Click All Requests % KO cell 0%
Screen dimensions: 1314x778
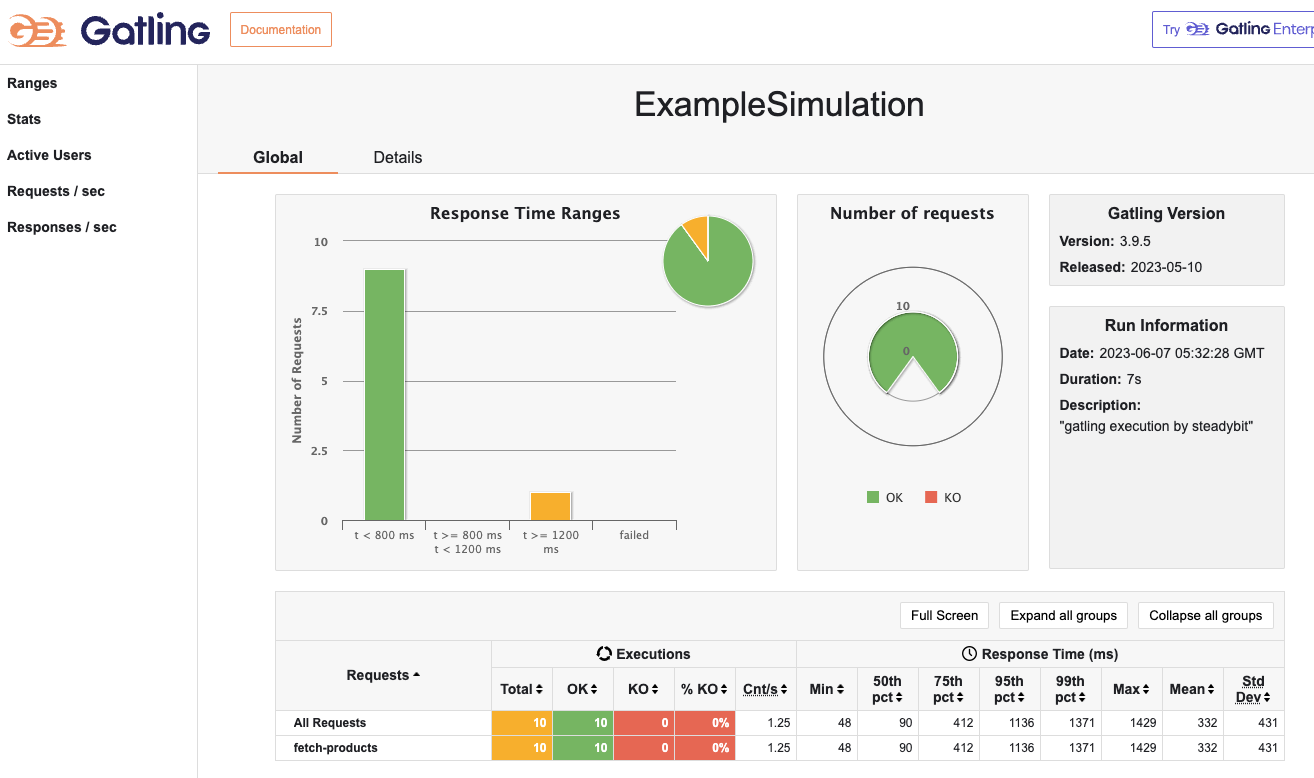pyautogui.click(x=705, y=723)
